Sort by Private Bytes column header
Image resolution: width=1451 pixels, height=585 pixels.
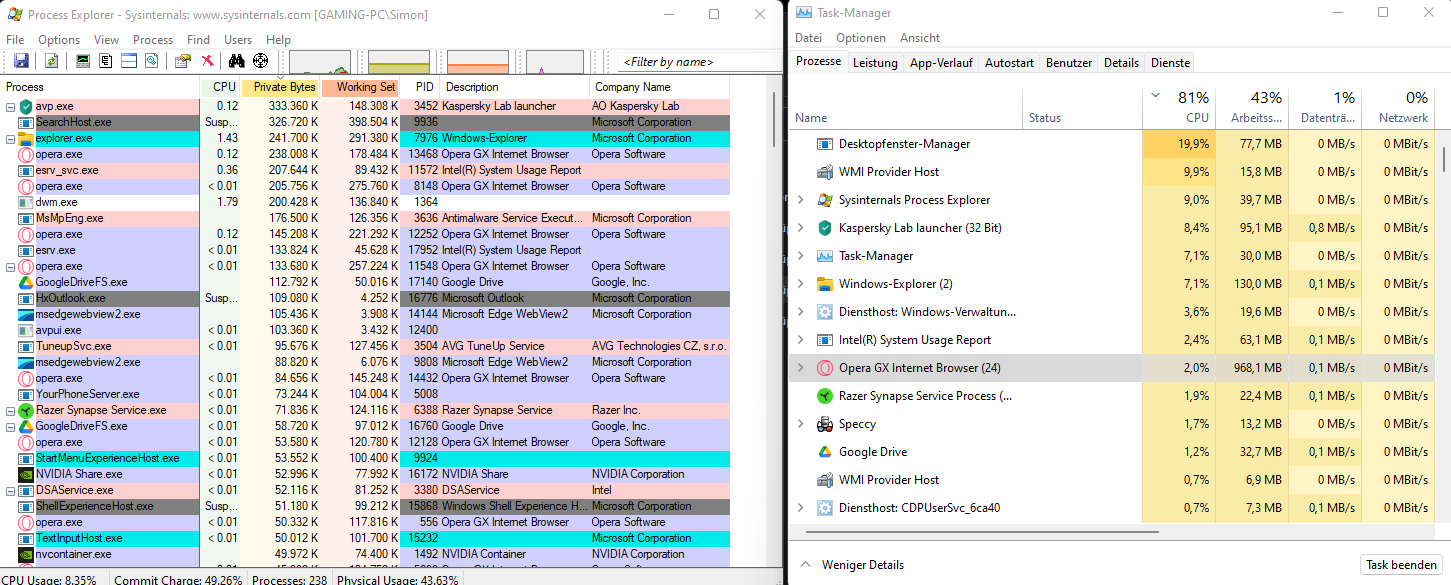281,87
